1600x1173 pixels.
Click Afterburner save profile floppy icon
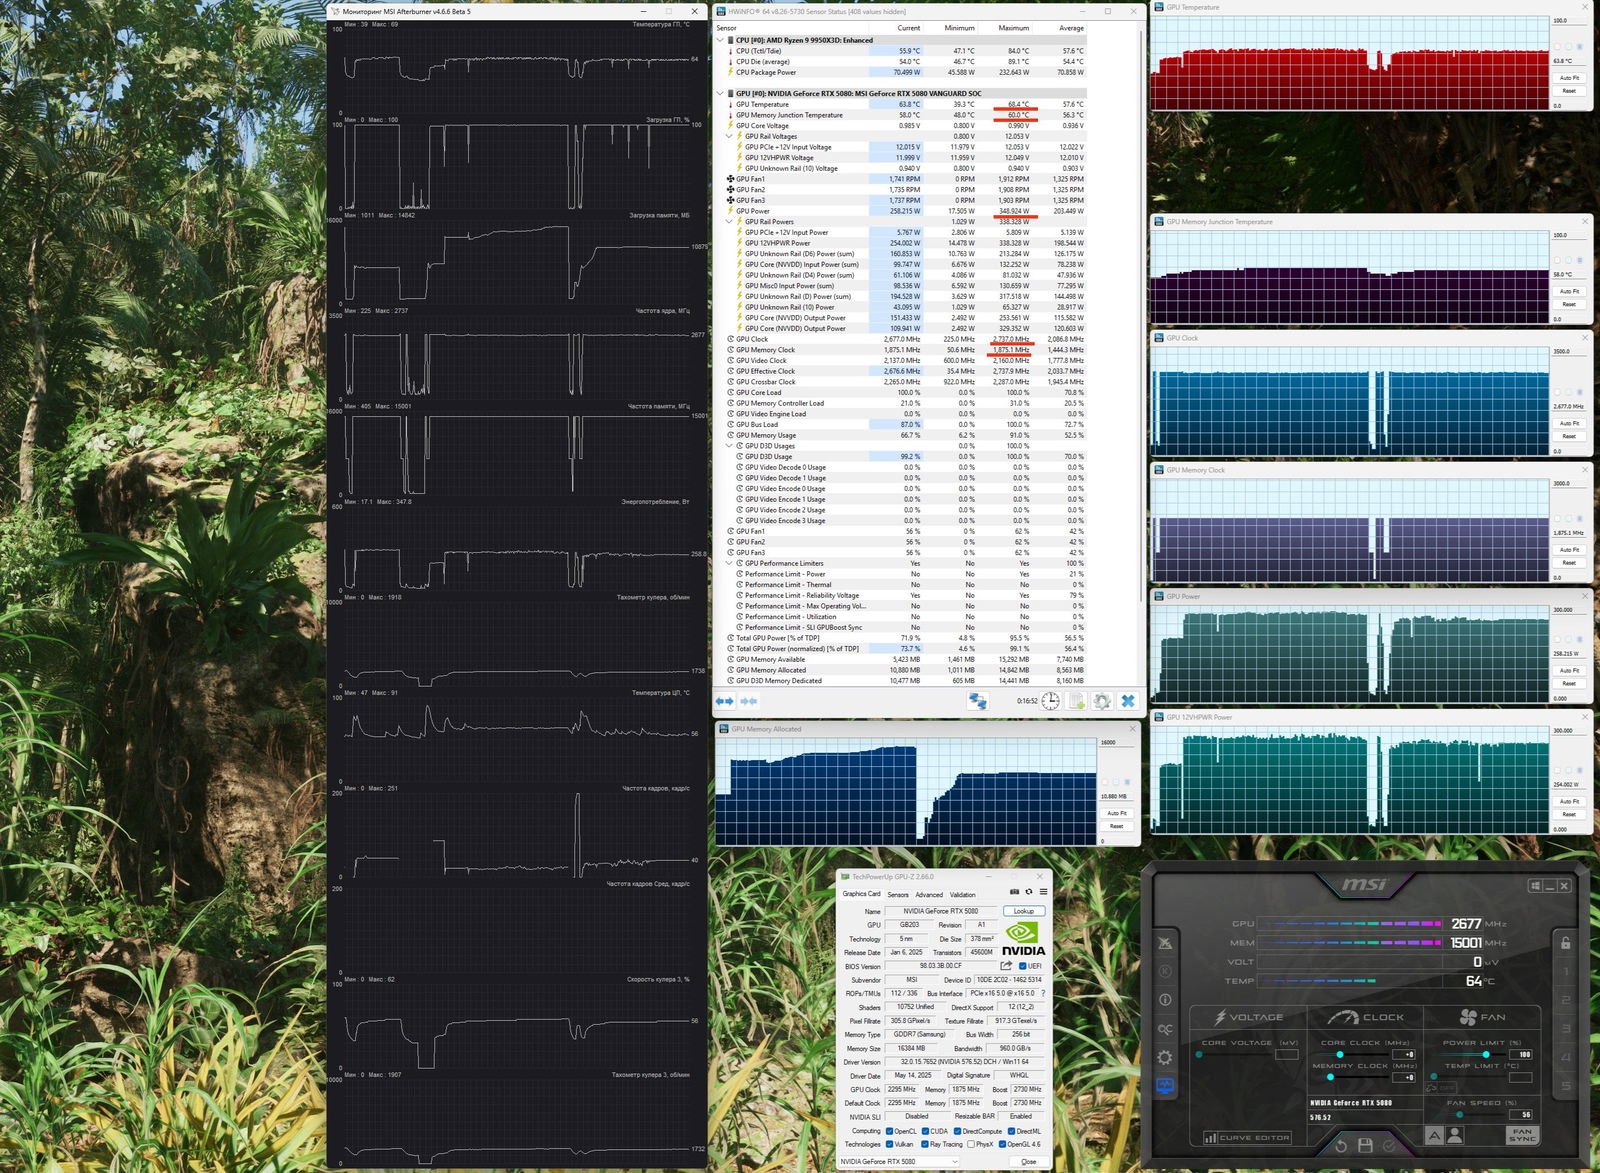click(1365, 1146)
